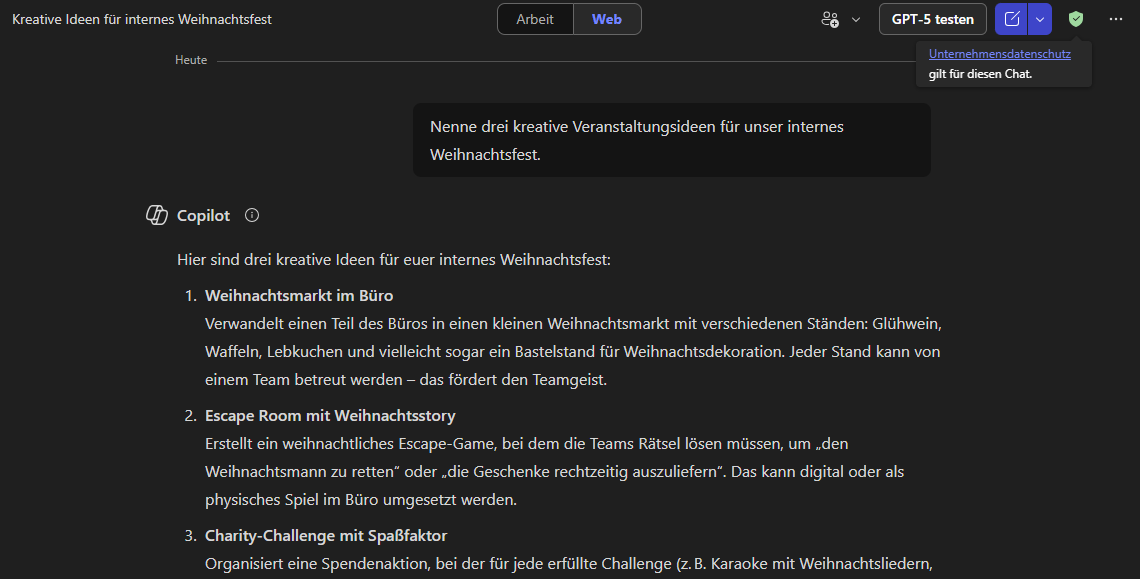Viewport: 1140px width, 579px height.
Task: Click the green data protection shield icon
Action: [x=1076, y=19]
